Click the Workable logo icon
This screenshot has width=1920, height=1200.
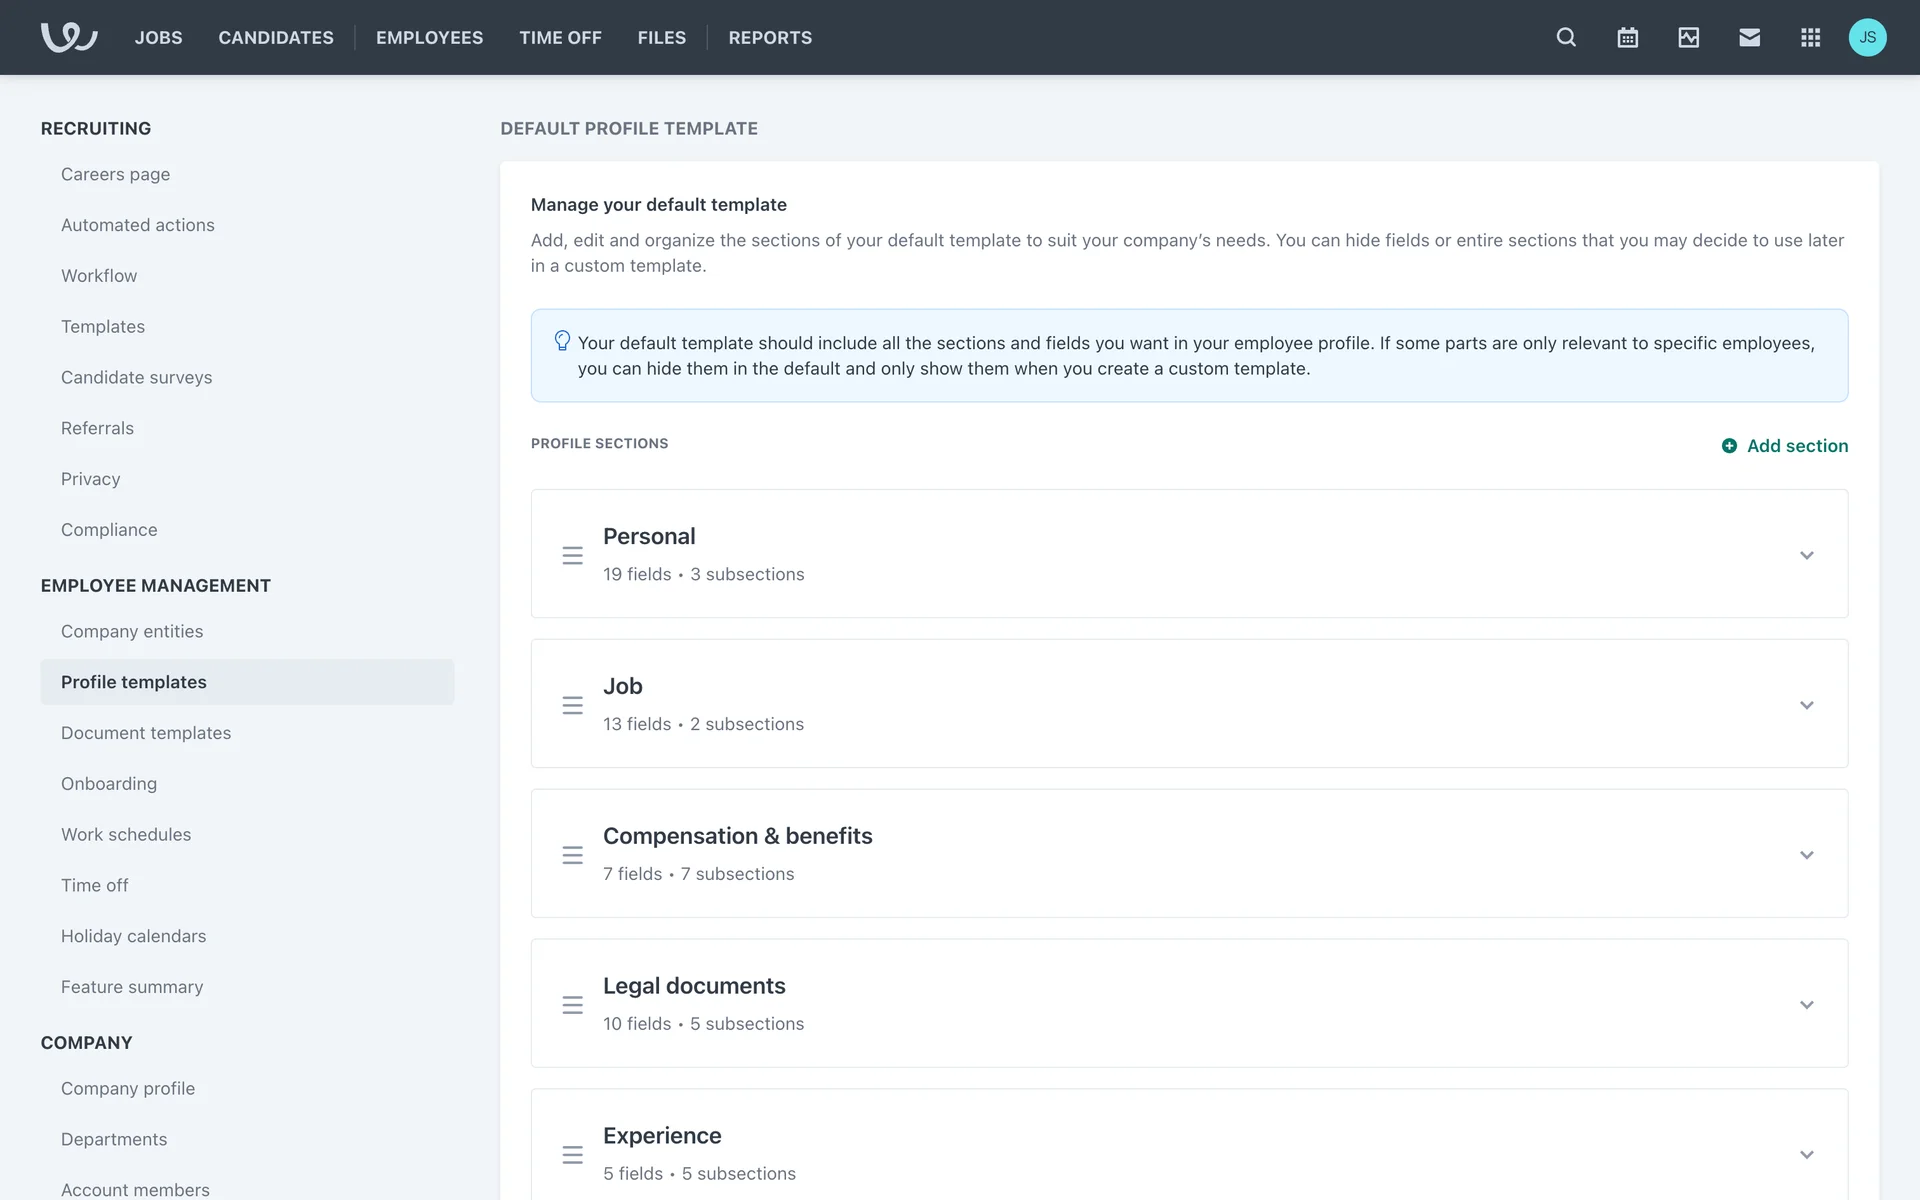pyautogui.click(x=68, y=37)
